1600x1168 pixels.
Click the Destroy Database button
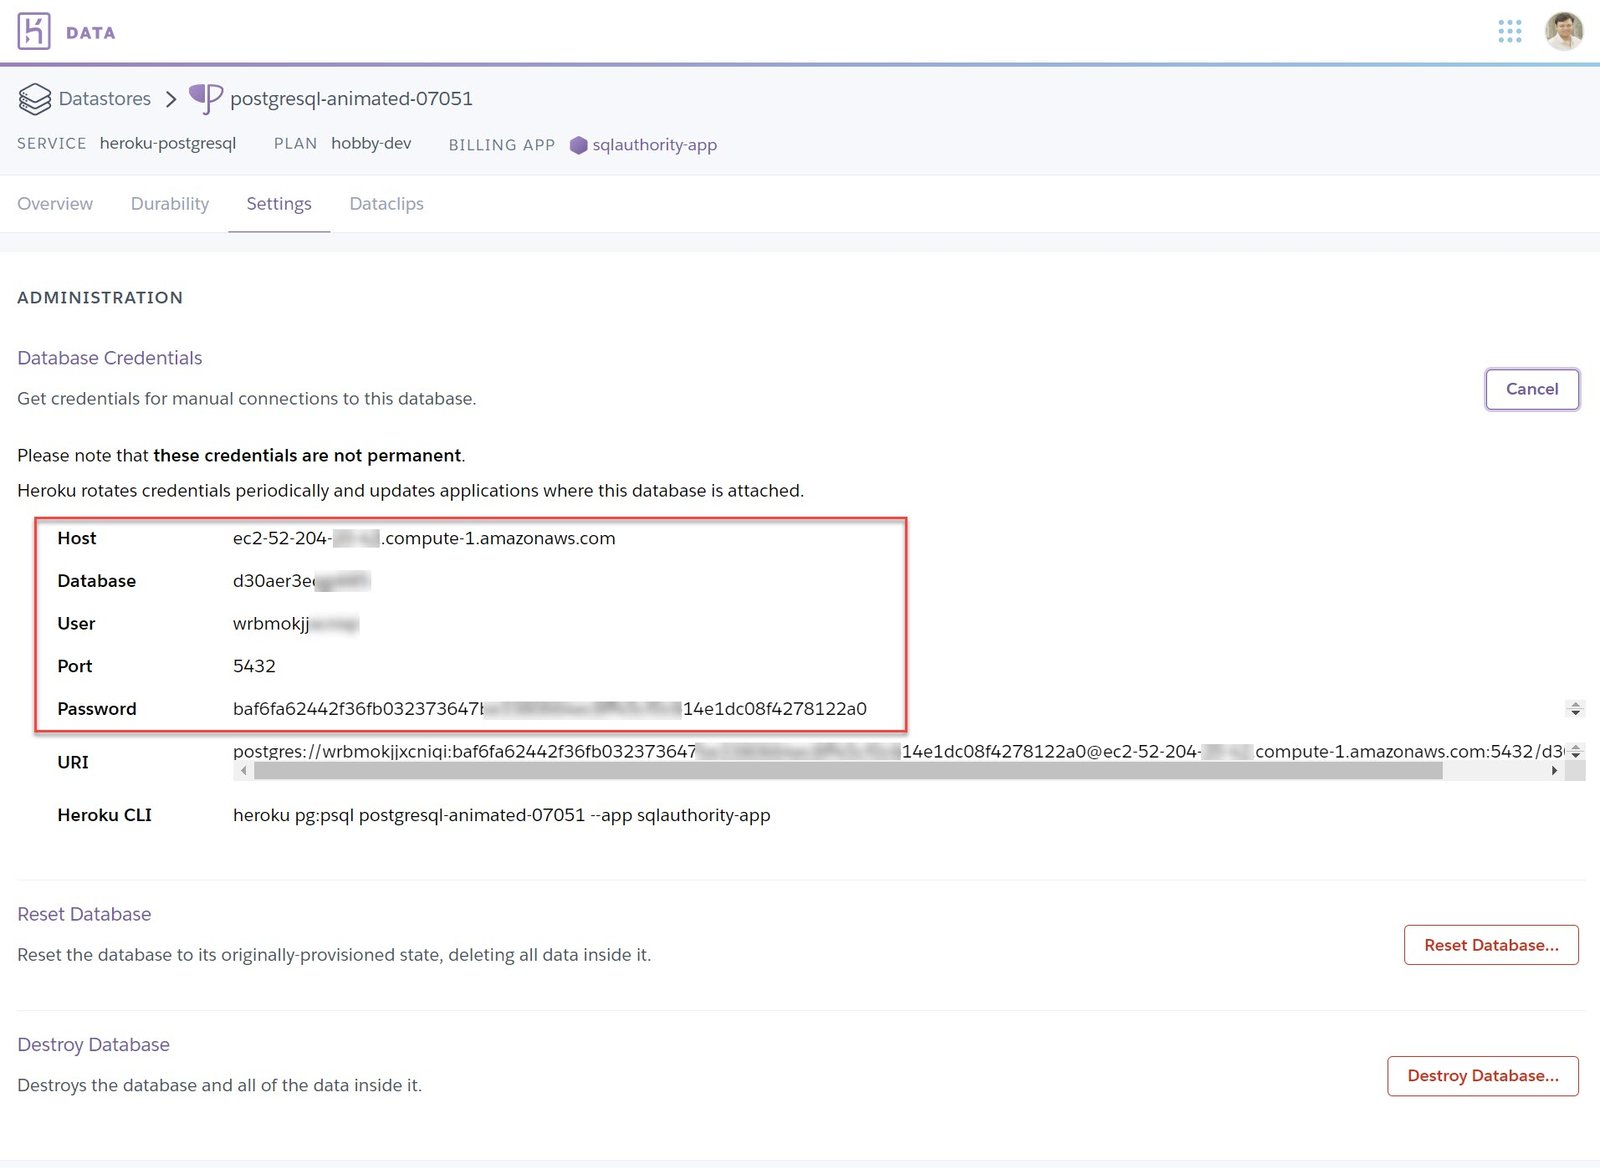click(1482, 1076)
